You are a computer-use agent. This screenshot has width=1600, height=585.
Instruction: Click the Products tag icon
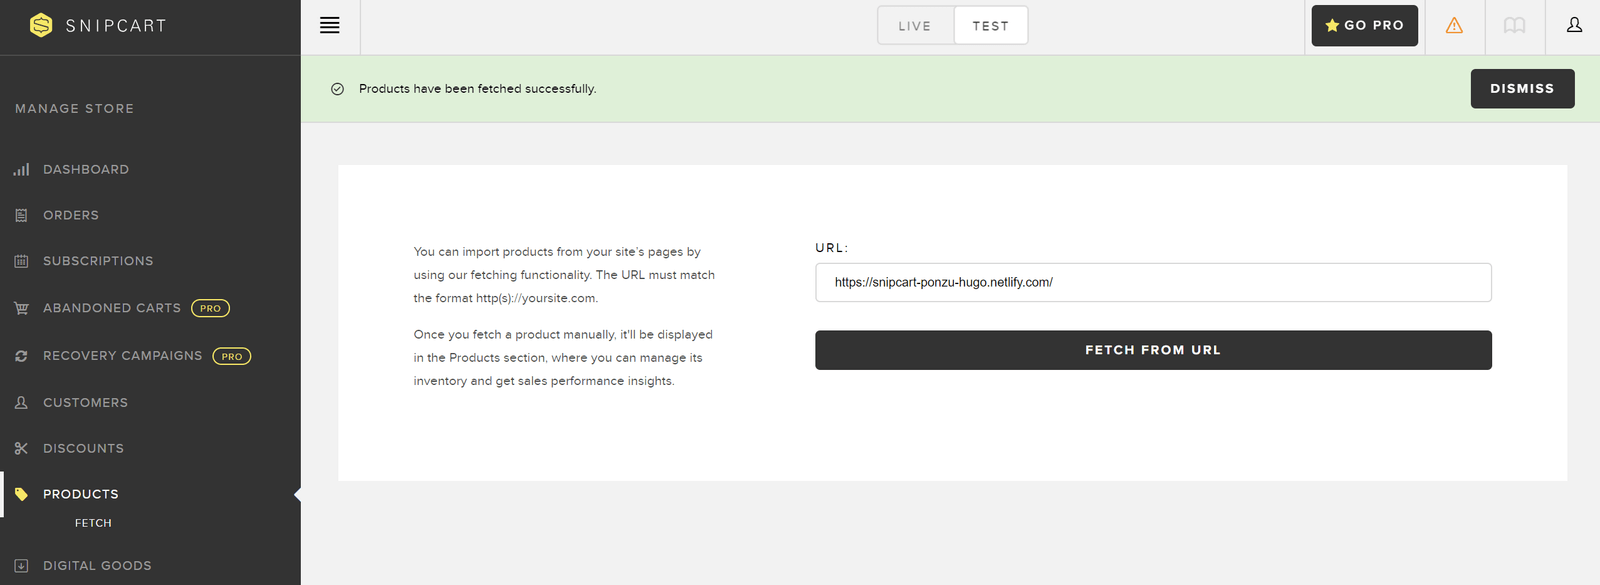tap(21, 494)
